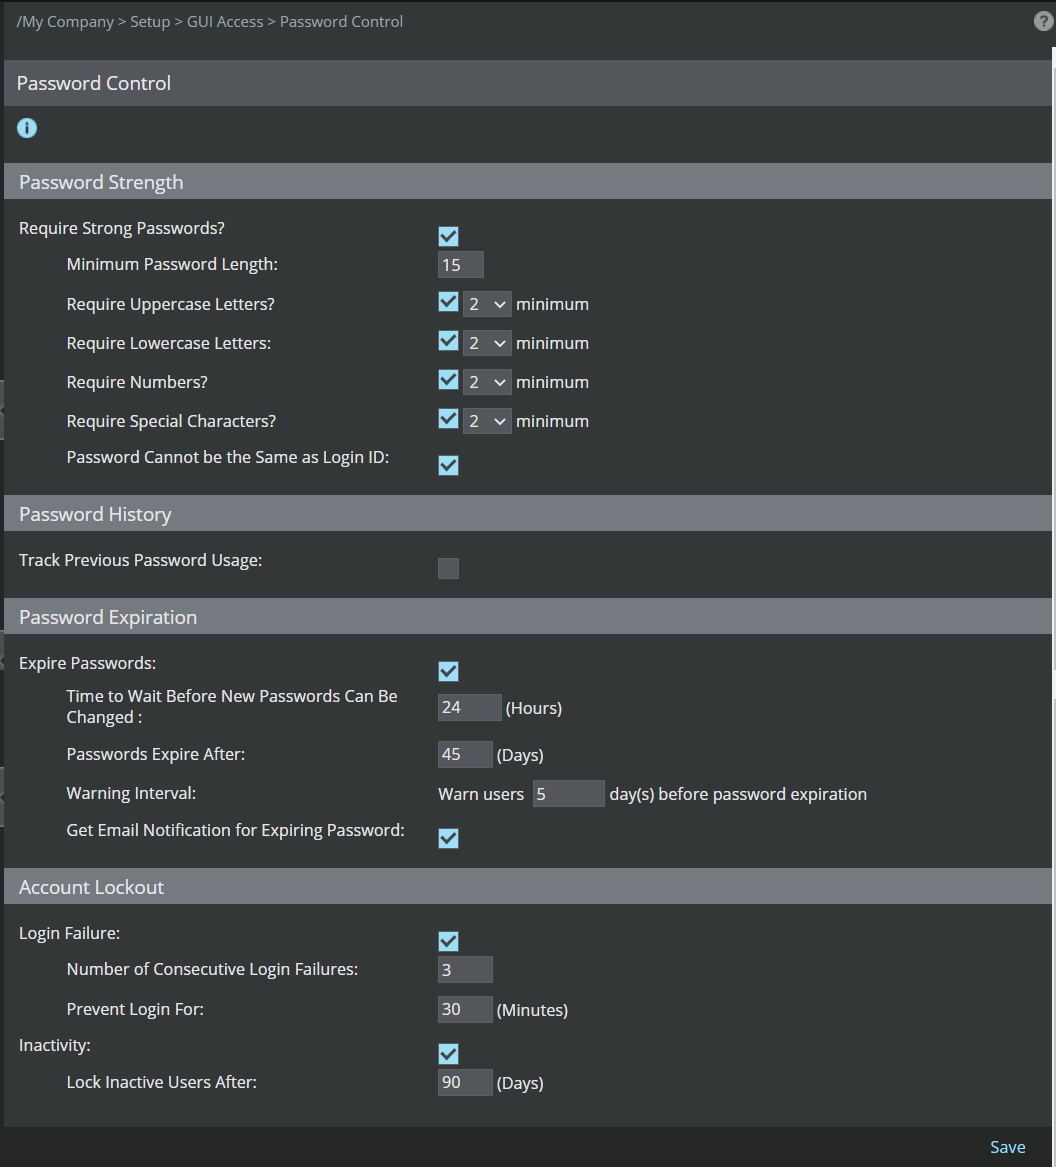Click the blue info icon under Password Control

27,128
